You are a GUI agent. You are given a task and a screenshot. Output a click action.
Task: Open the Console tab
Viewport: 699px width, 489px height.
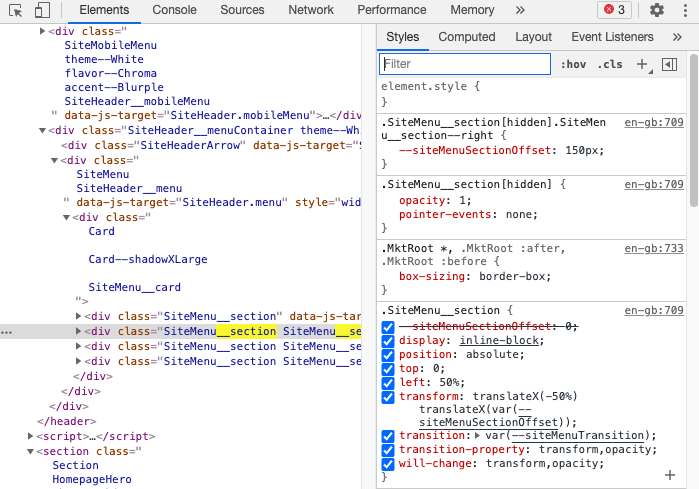[x=174, y=10]
